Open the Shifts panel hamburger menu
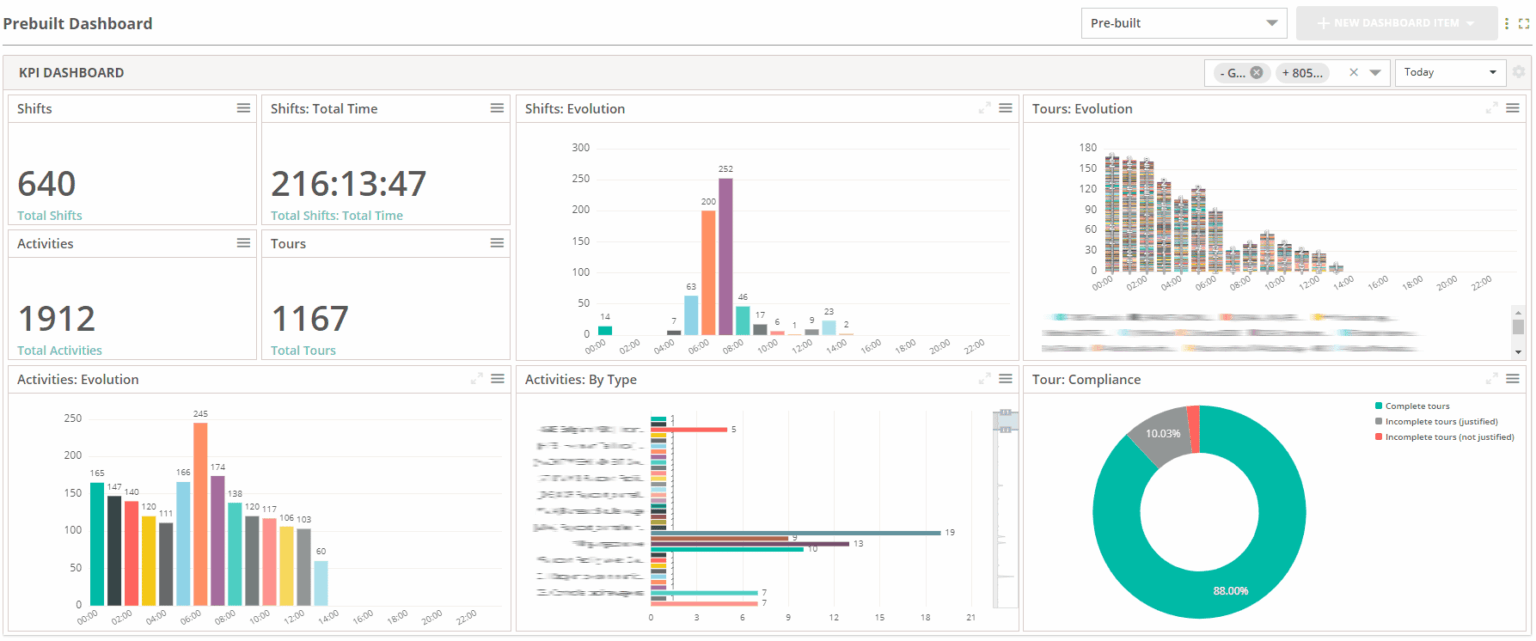 243,108
